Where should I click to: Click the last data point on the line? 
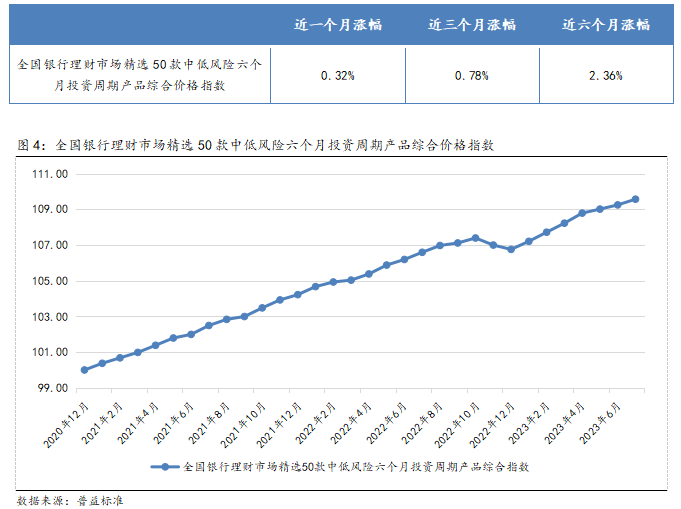click(635, 199)
